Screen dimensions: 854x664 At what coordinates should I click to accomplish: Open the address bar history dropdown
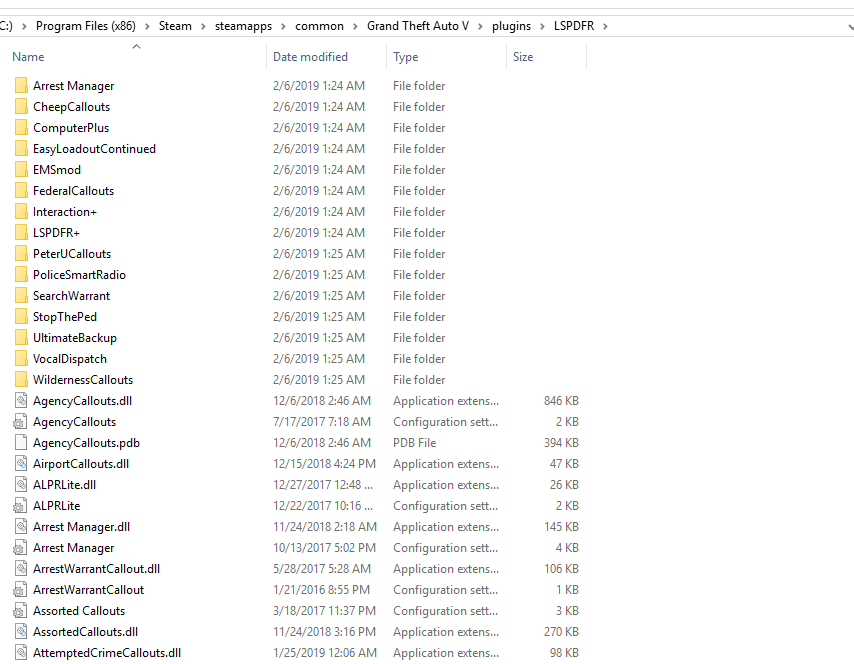point(850,26)
